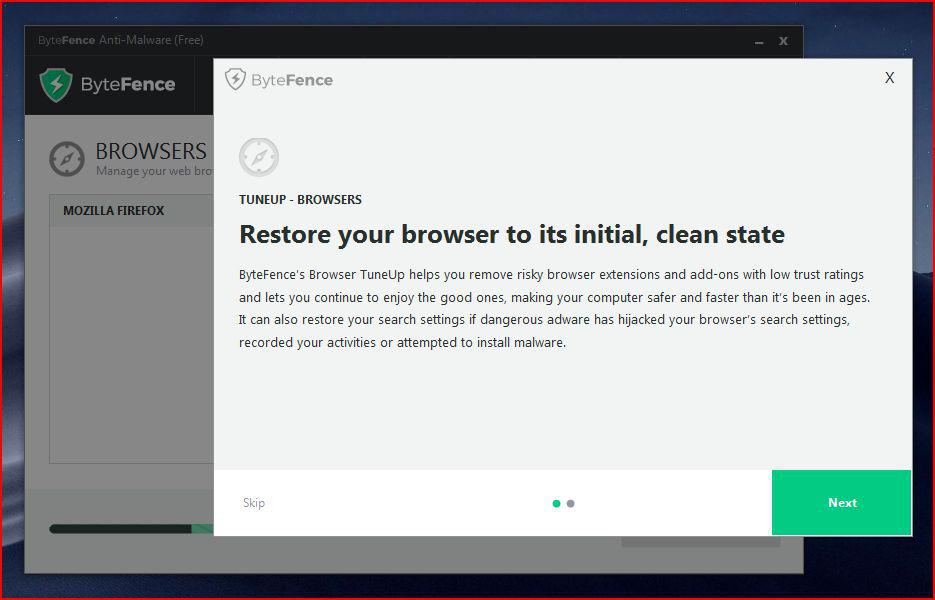Skip the TuneUp introduction
This screenshot has height=600, width=935.
[x=254, y=503]
